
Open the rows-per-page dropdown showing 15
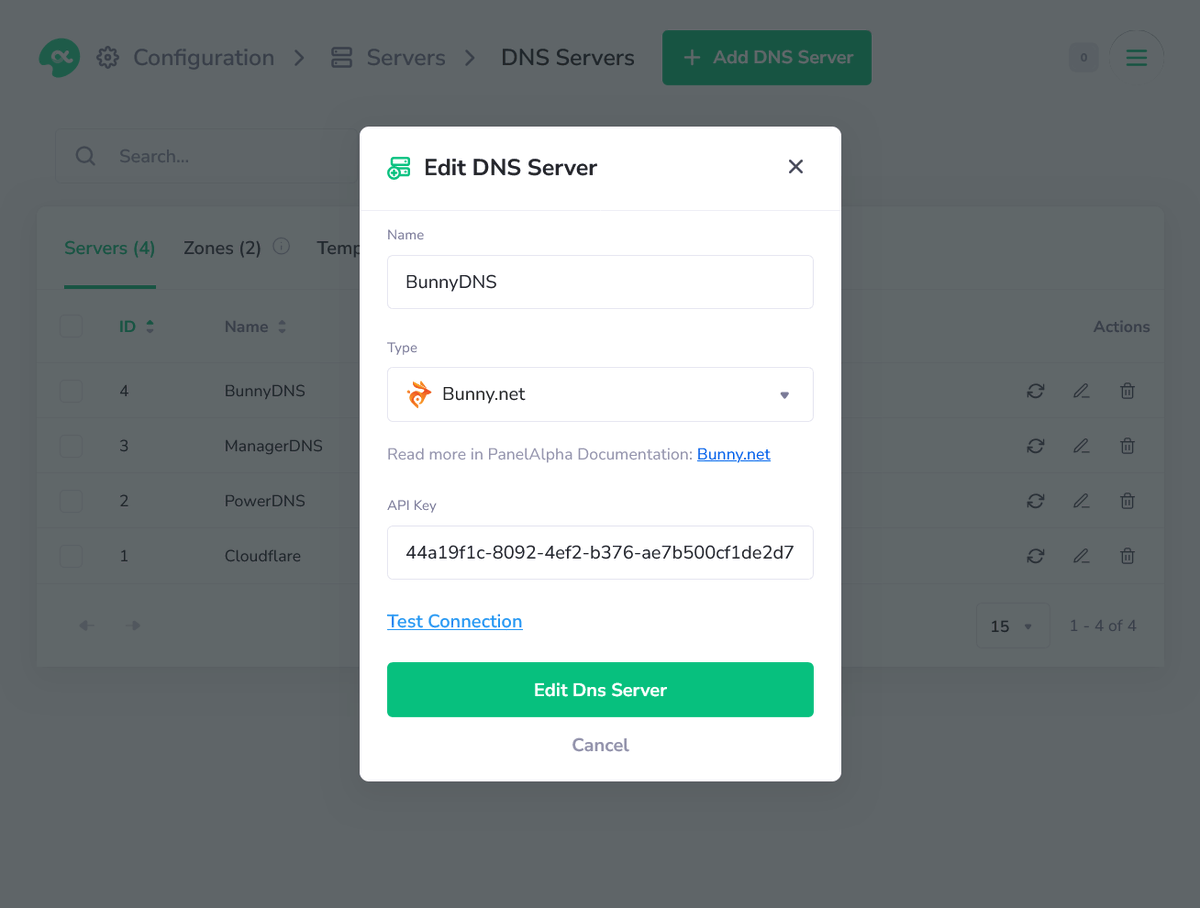(1013, 626)
